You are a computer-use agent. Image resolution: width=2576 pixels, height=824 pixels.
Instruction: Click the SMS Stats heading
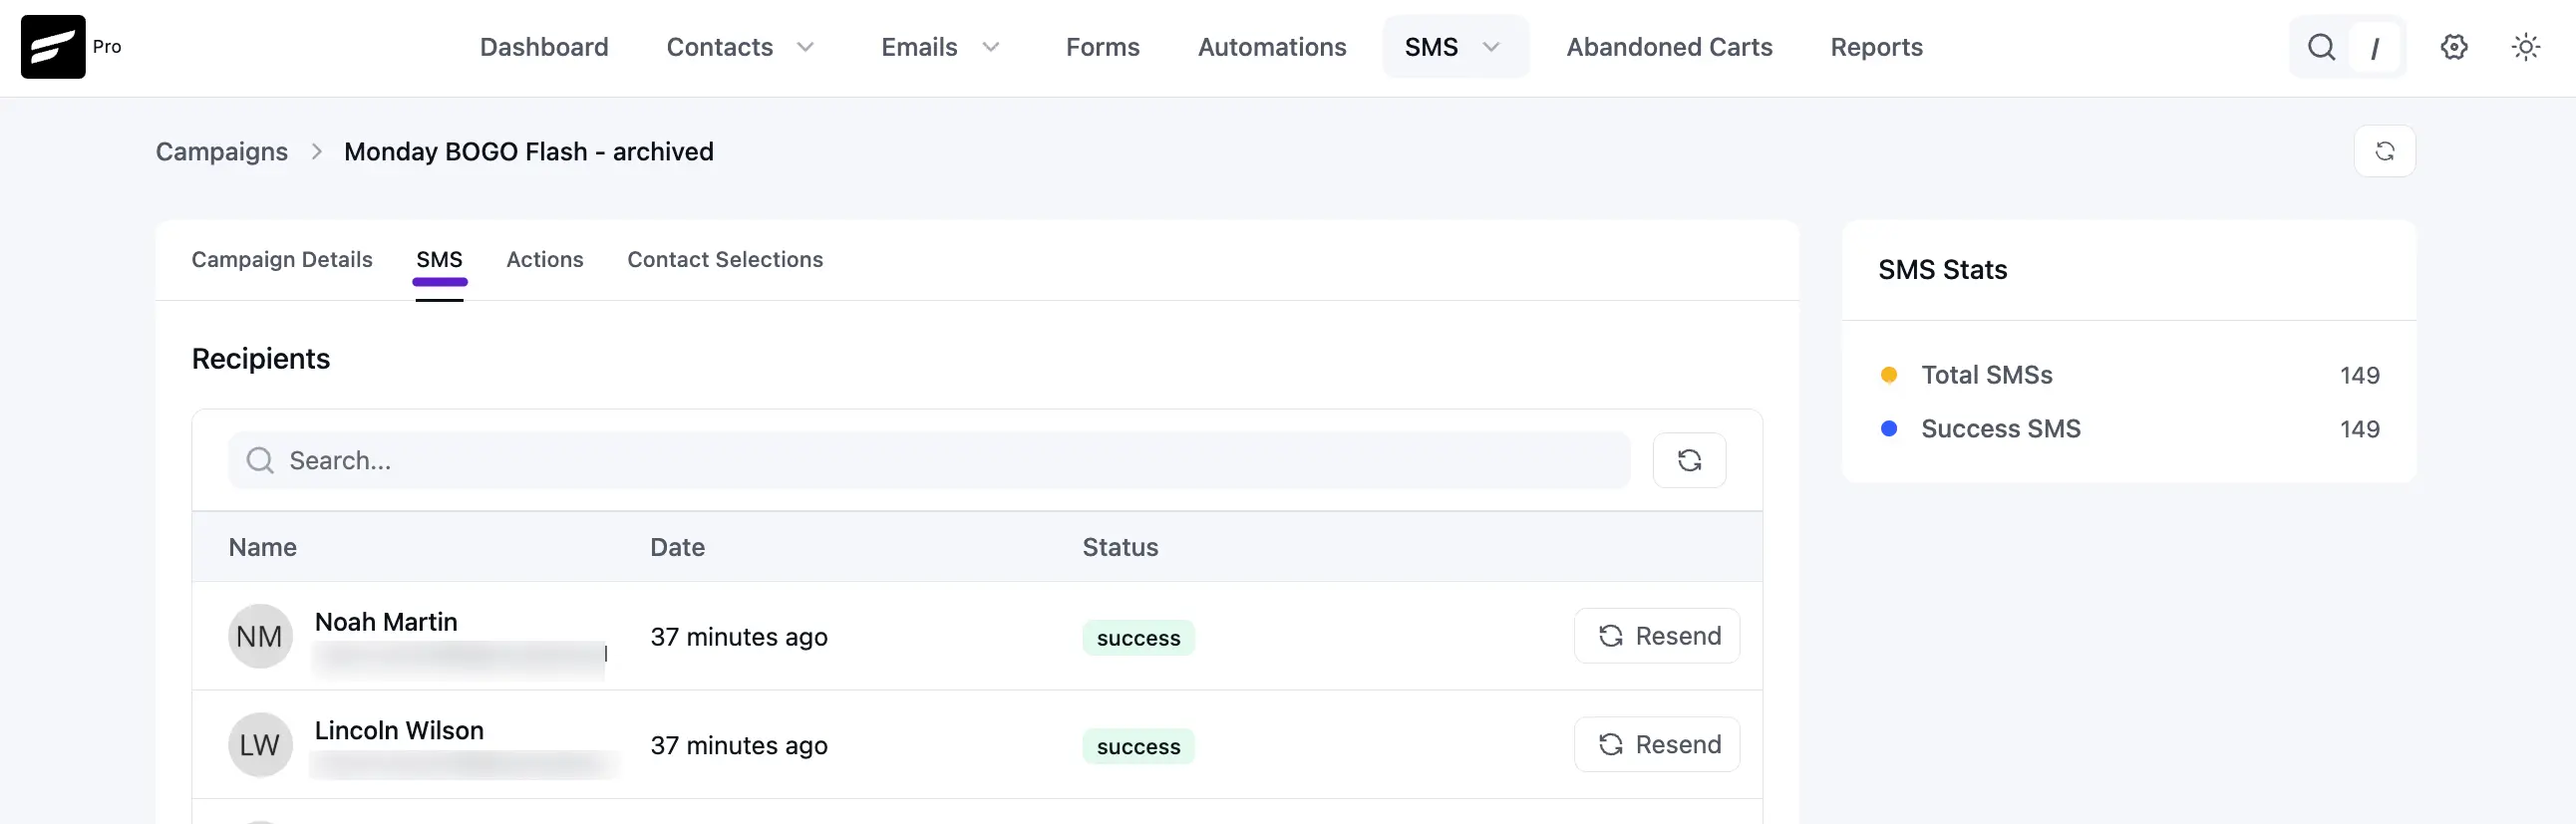[x=1942, y=270]
